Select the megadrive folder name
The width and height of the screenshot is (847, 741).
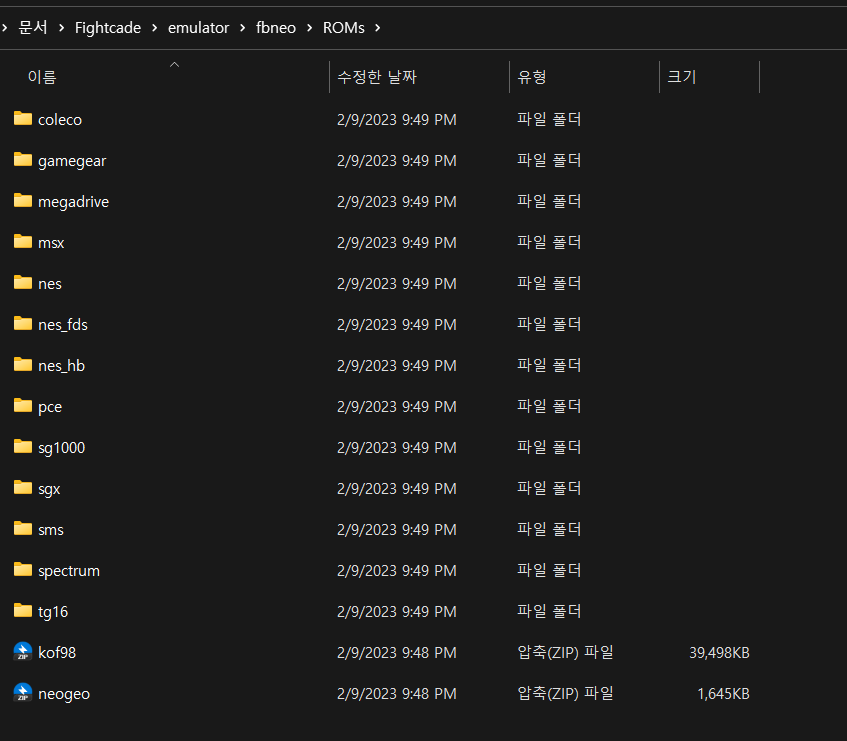point(73,201)
